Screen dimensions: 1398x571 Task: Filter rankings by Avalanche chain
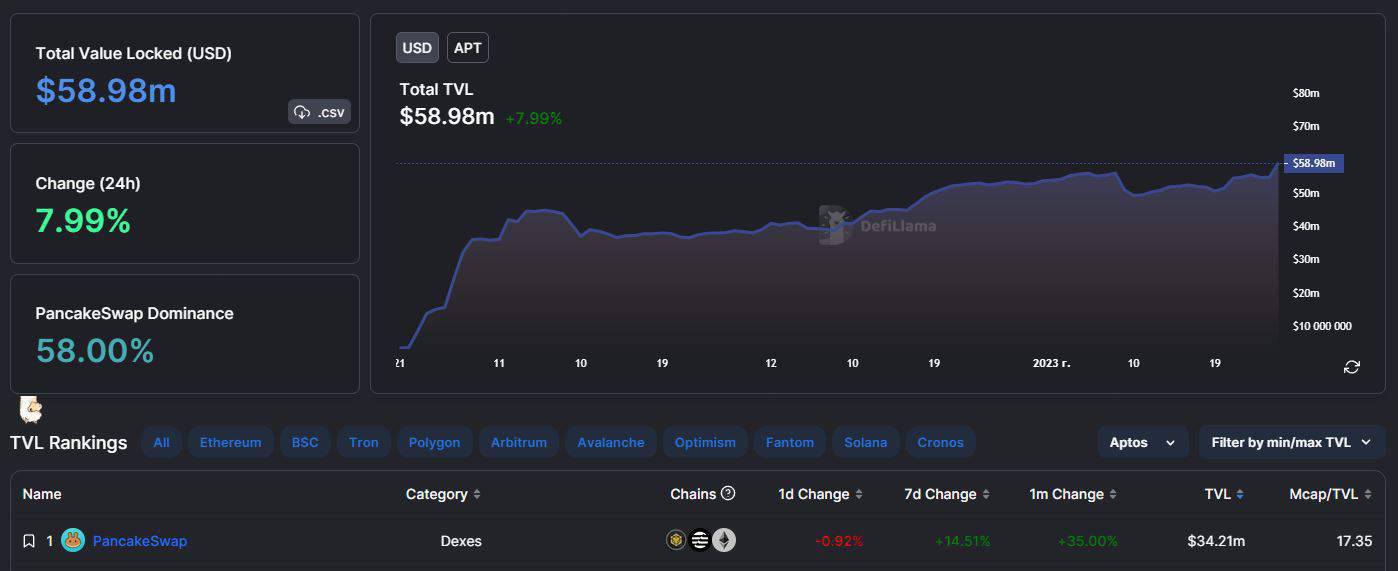coord(611,442)
